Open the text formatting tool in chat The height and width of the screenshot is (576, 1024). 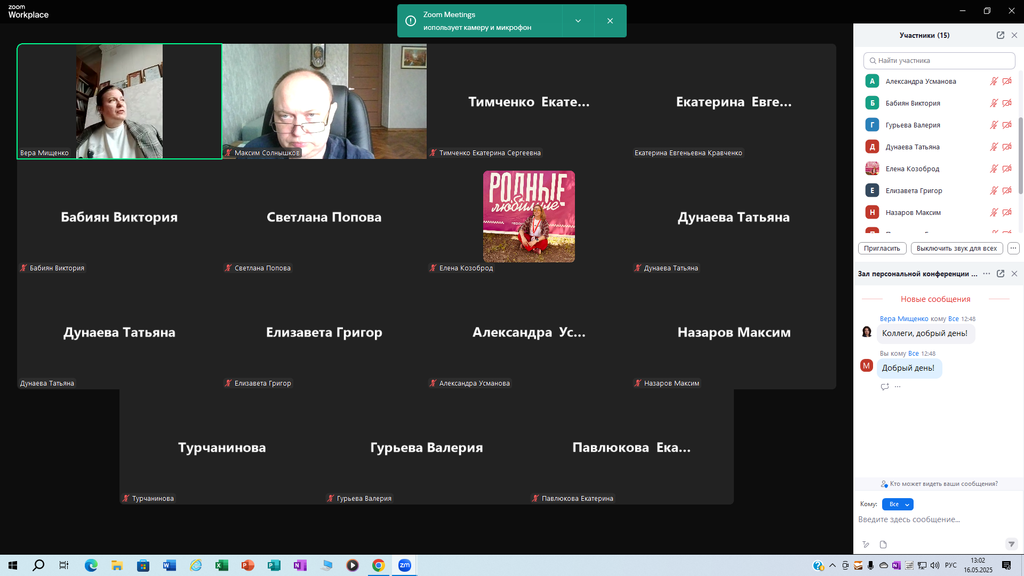point(866,544)
